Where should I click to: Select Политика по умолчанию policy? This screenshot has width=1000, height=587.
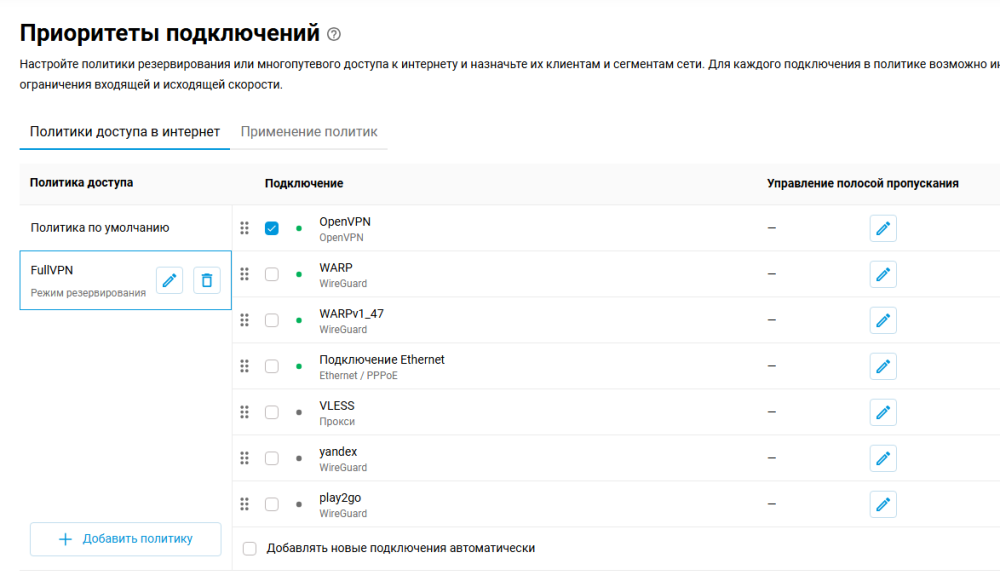coord(125,228)
